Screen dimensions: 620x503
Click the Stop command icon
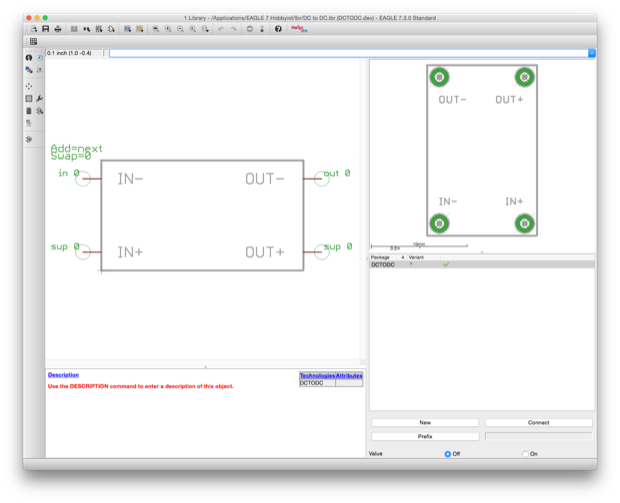(250, 29)
